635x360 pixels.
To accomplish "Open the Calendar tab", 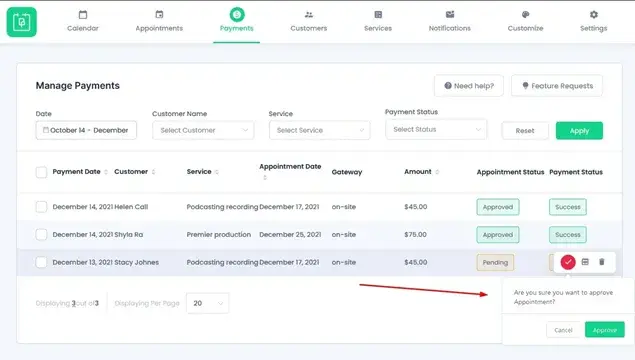I will pyautogui.click(x=83, y=21).
